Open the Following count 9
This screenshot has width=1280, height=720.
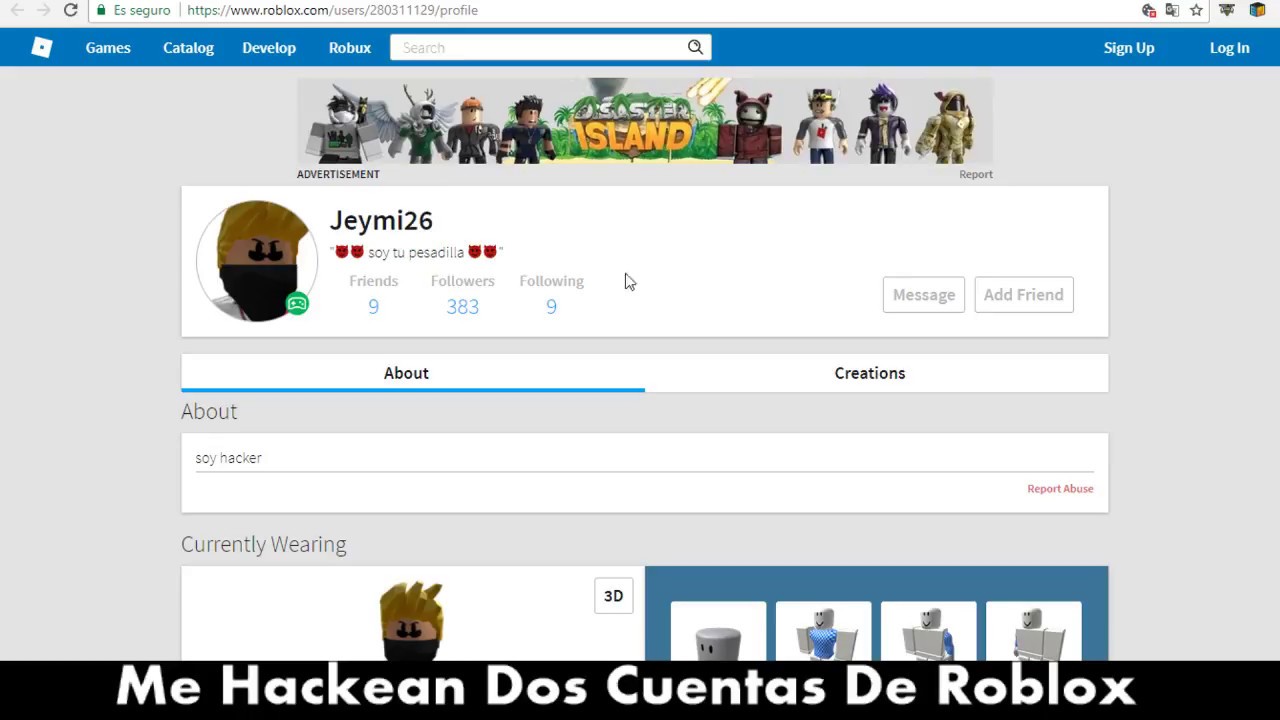click(551, 307)
